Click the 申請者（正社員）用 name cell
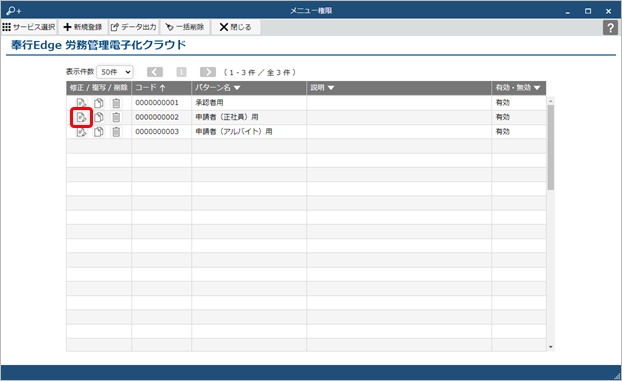 249,117
